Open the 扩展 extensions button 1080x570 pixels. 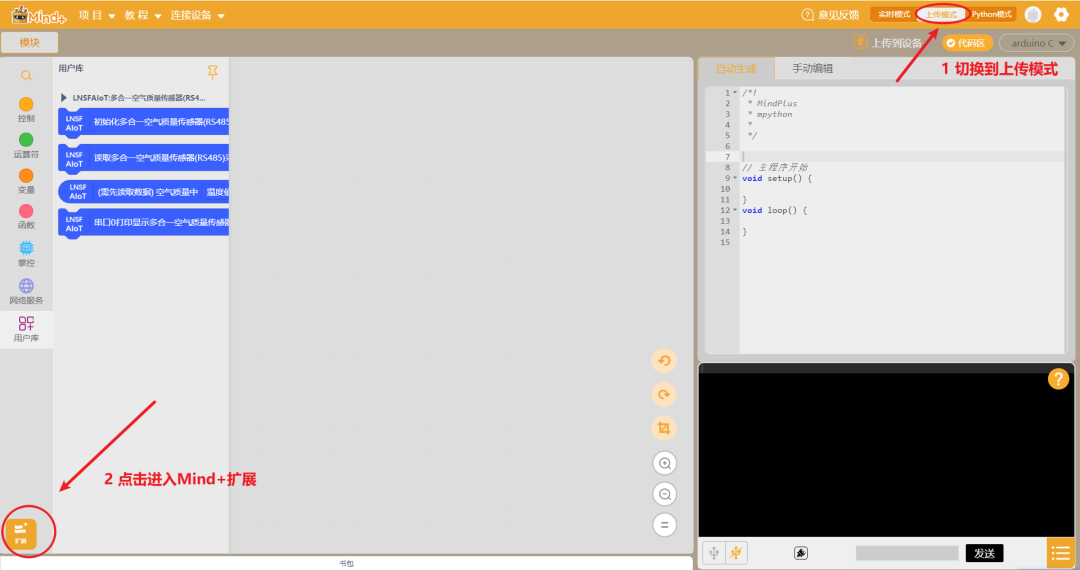tap(21, 532)
